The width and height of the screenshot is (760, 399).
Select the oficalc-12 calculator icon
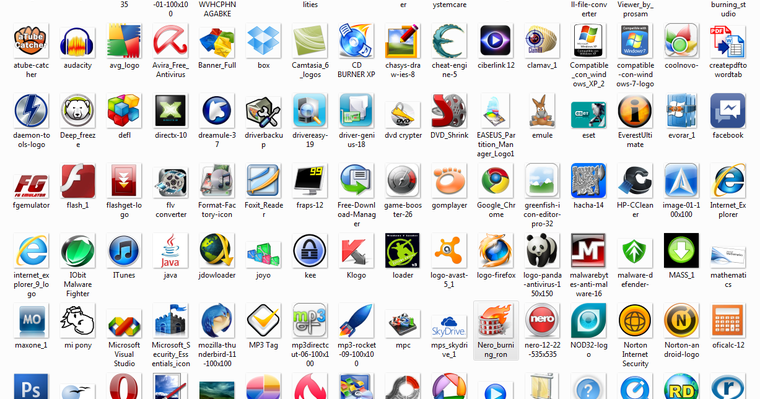pyautogui.click(x=728, y=321)
